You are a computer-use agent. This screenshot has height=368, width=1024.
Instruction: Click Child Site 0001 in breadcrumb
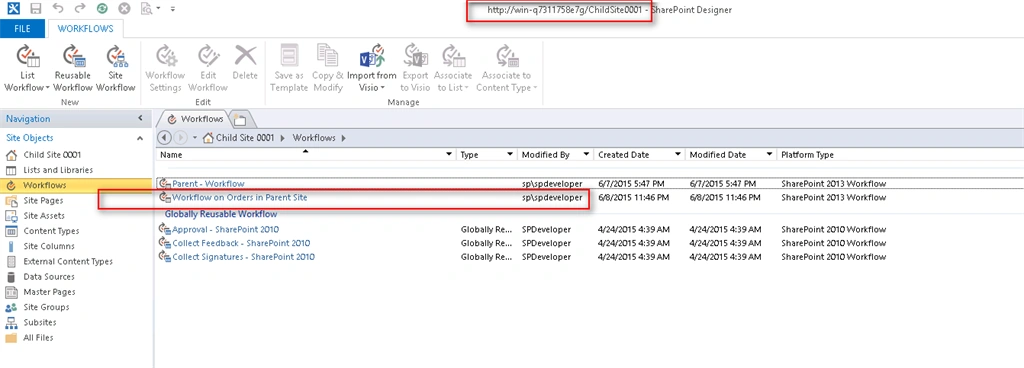click(245, 138)
